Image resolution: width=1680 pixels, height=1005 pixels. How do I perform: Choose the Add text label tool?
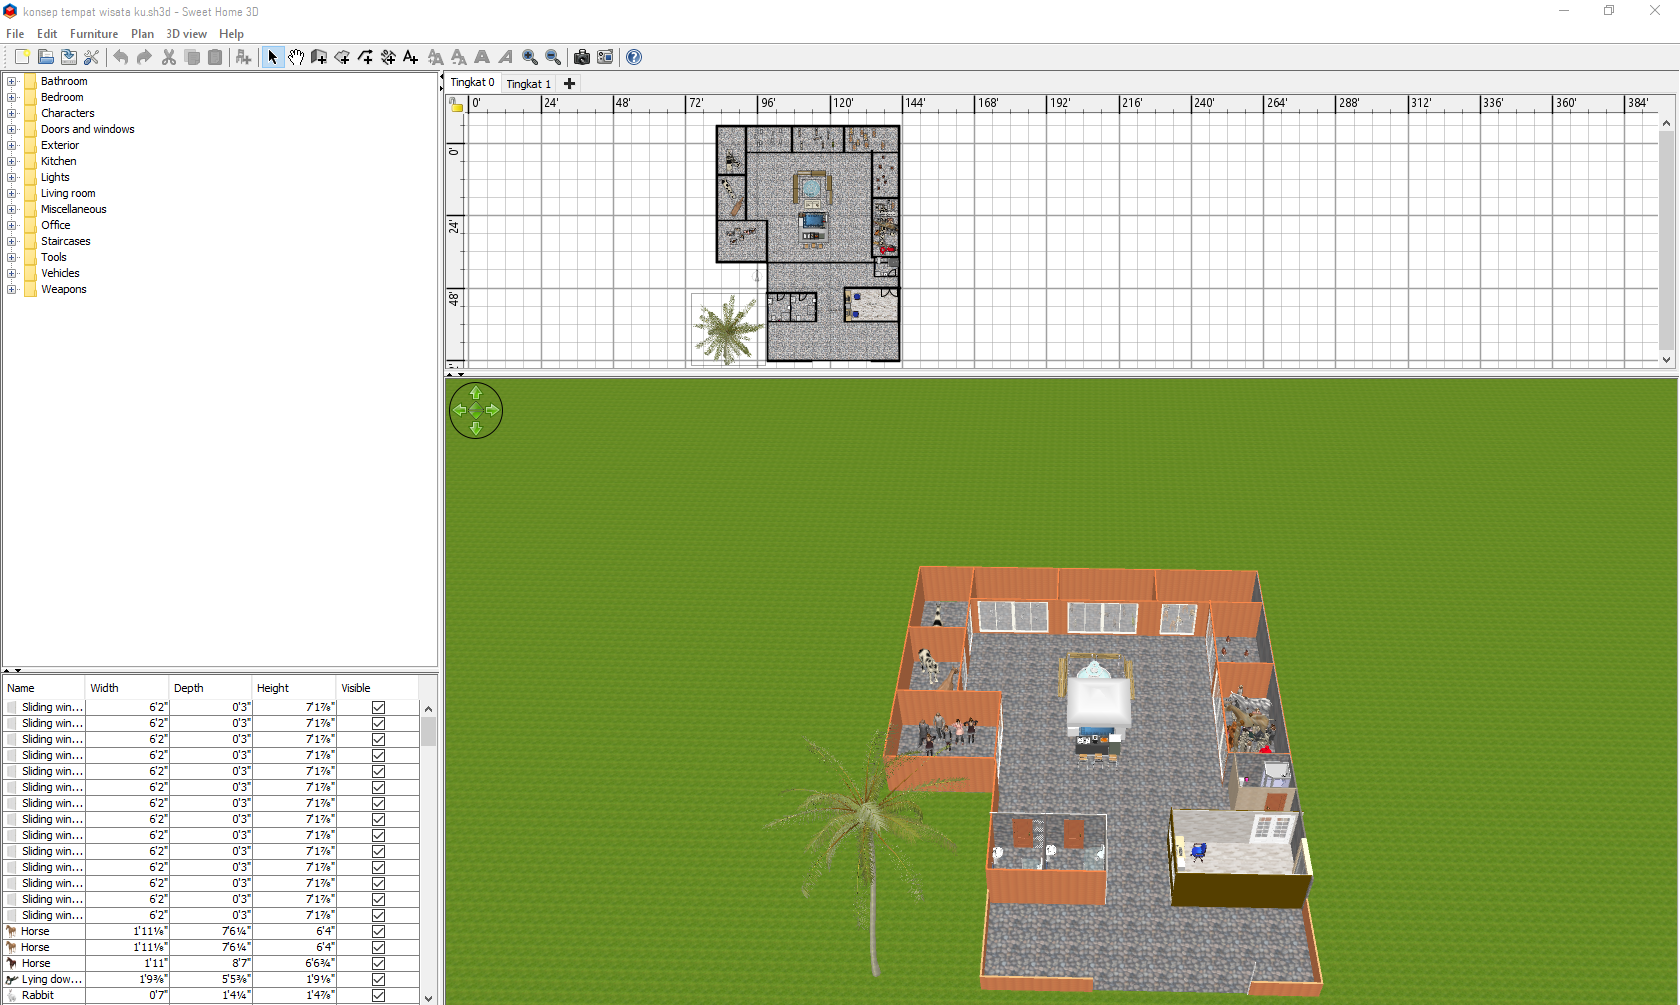click(410, 57)
